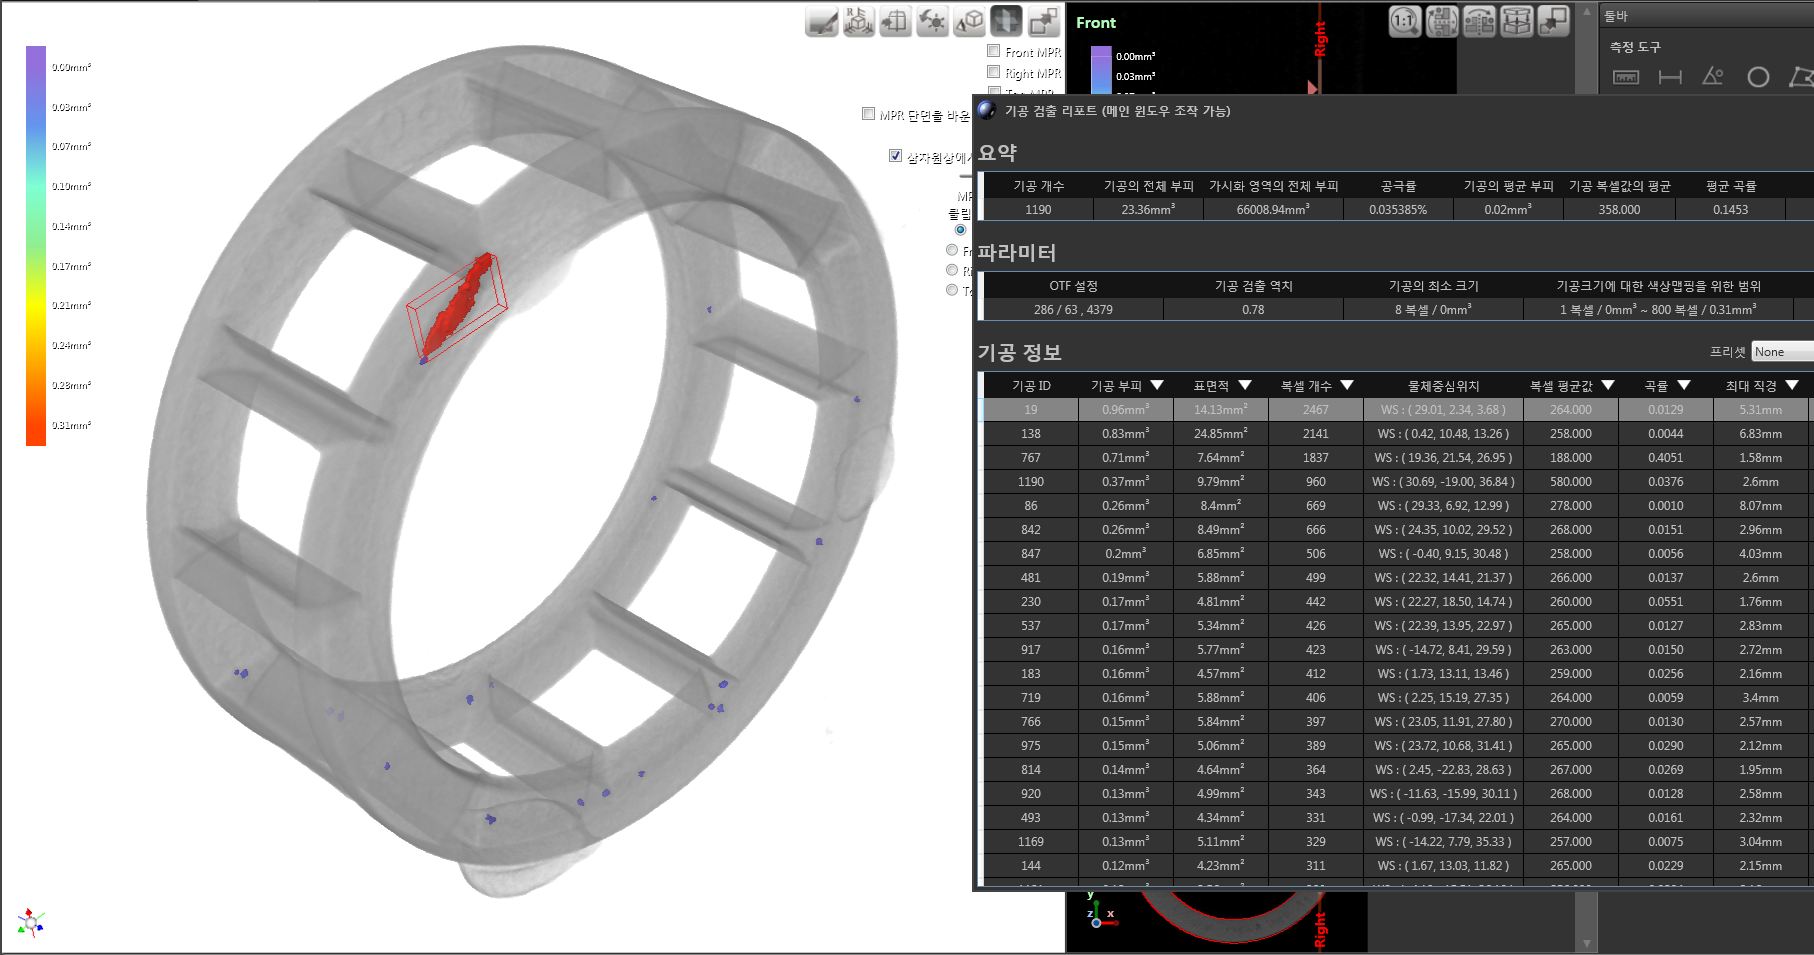This screenshot has height=955, width=1814.
Task: Click the 3D axis orientation gizmo
Action: (31, 923)
